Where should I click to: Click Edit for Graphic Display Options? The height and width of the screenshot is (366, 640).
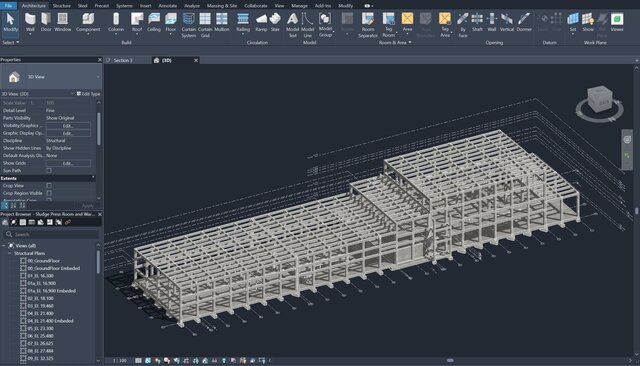[68, 133]
